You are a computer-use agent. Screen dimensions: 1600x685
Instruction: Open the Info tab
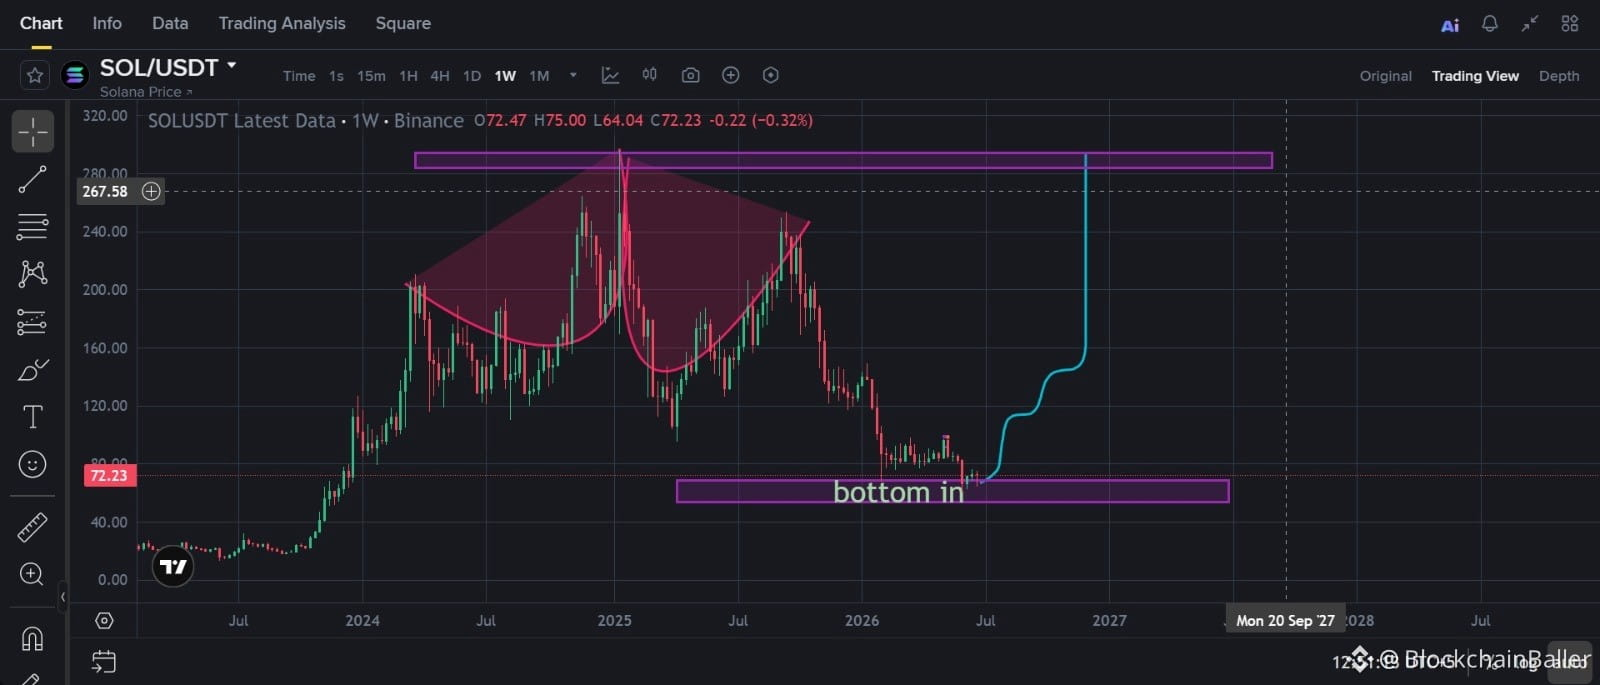[x=107, y=23]
